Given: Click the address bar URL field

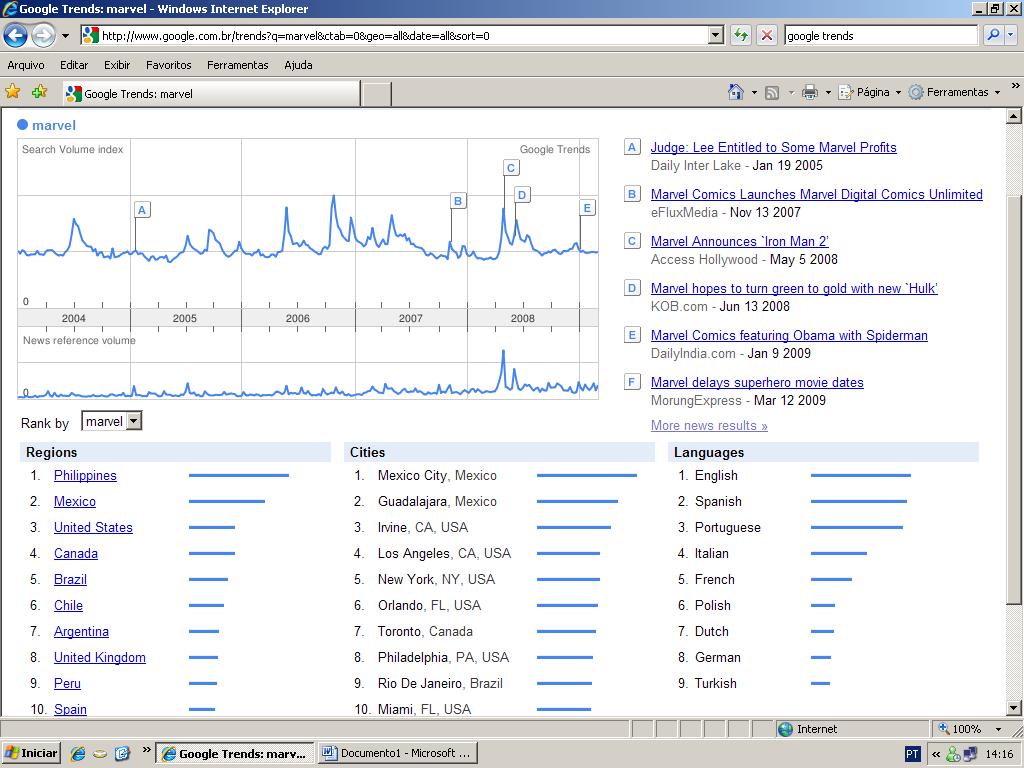Looking at the screenshot, I should coord(402,35).
